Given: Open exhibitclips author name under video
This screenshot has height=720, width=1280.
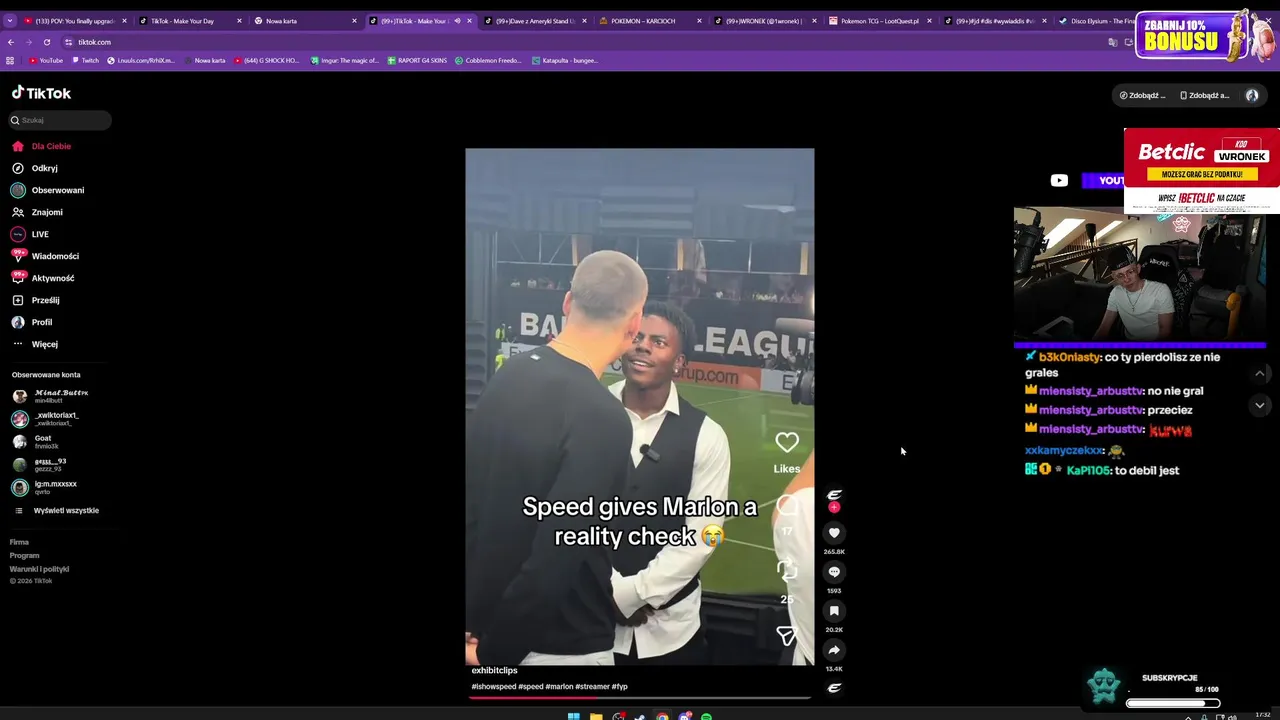Looking at the screenshot, I should (494, 670).
